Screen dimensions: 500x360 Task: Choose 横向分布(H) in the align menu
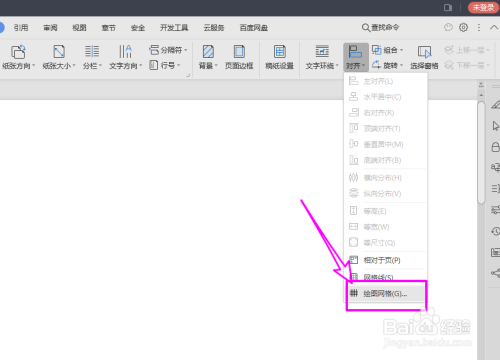click(385, 178)
